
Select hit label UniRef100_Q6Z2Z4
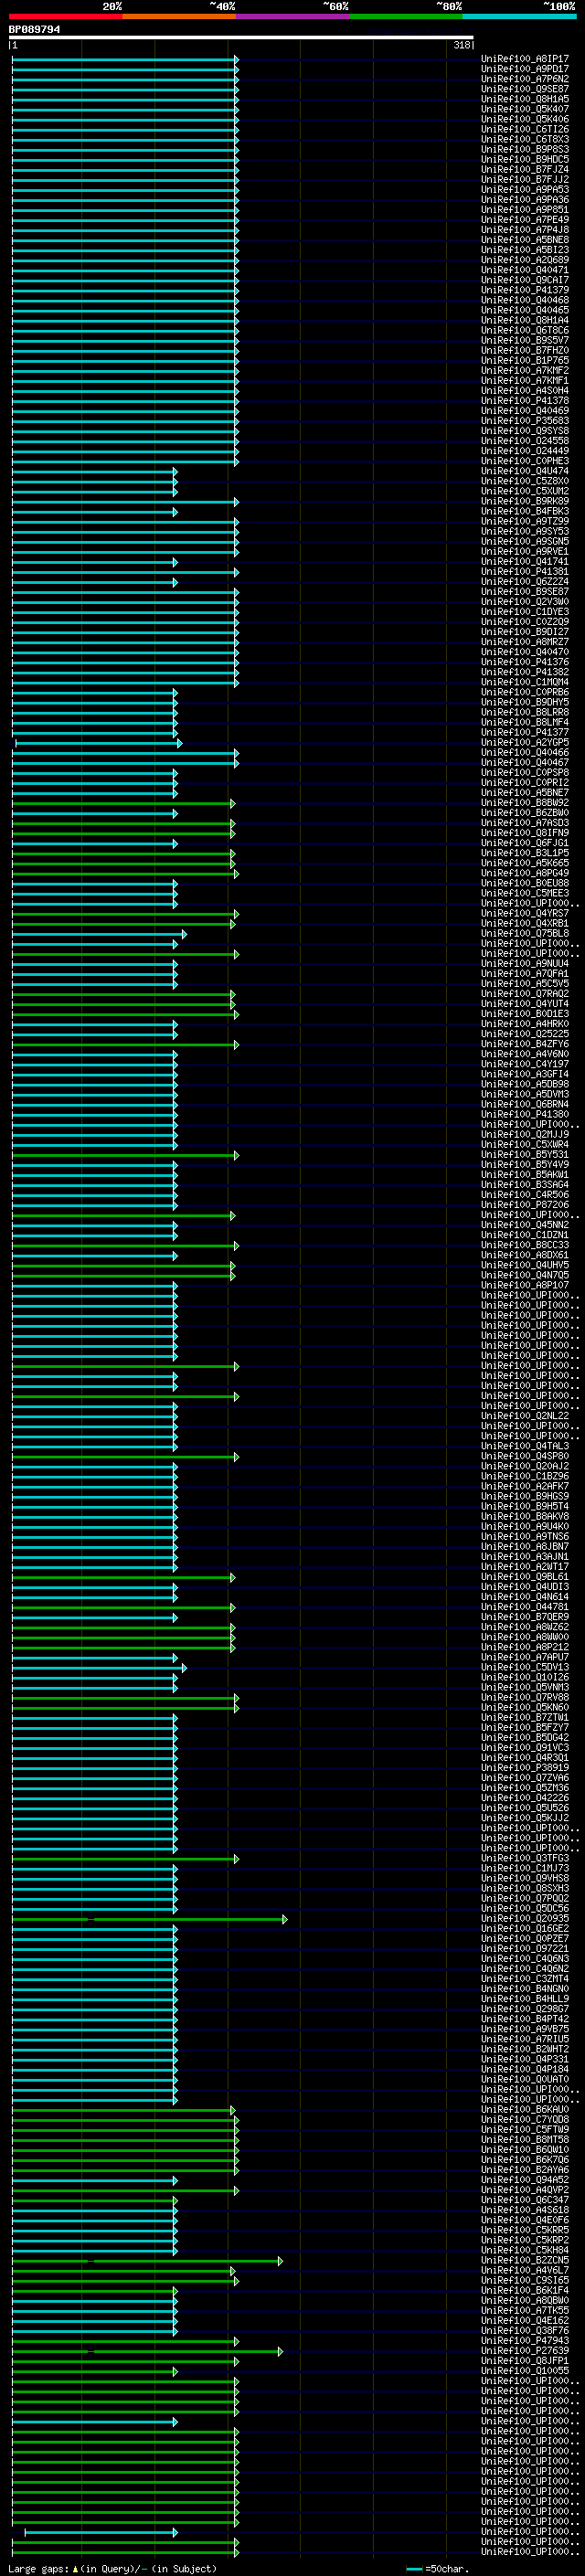[525, 582]
